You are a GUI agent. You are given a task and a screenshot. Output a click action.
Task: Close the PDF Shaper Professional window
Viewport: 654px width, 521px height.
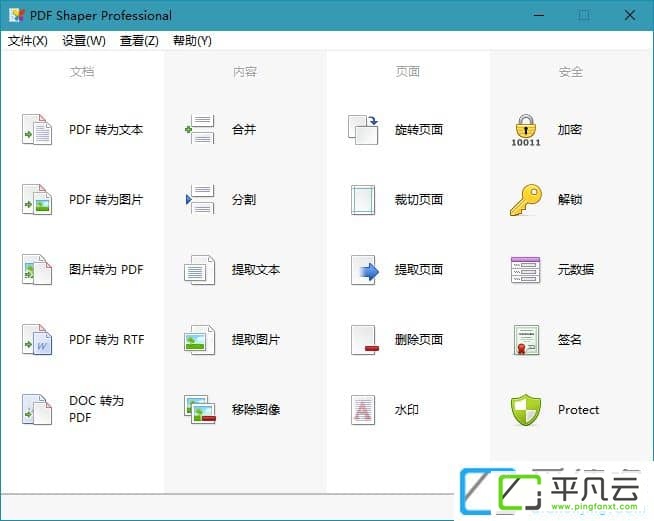coord(630,15)
